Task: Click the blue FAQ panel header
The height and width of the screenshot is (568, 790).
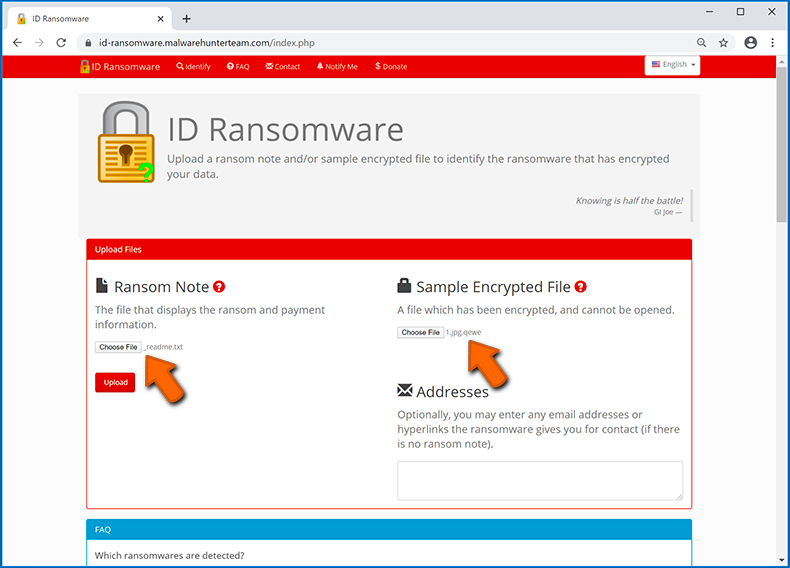Action: click(x=389, y=530)
